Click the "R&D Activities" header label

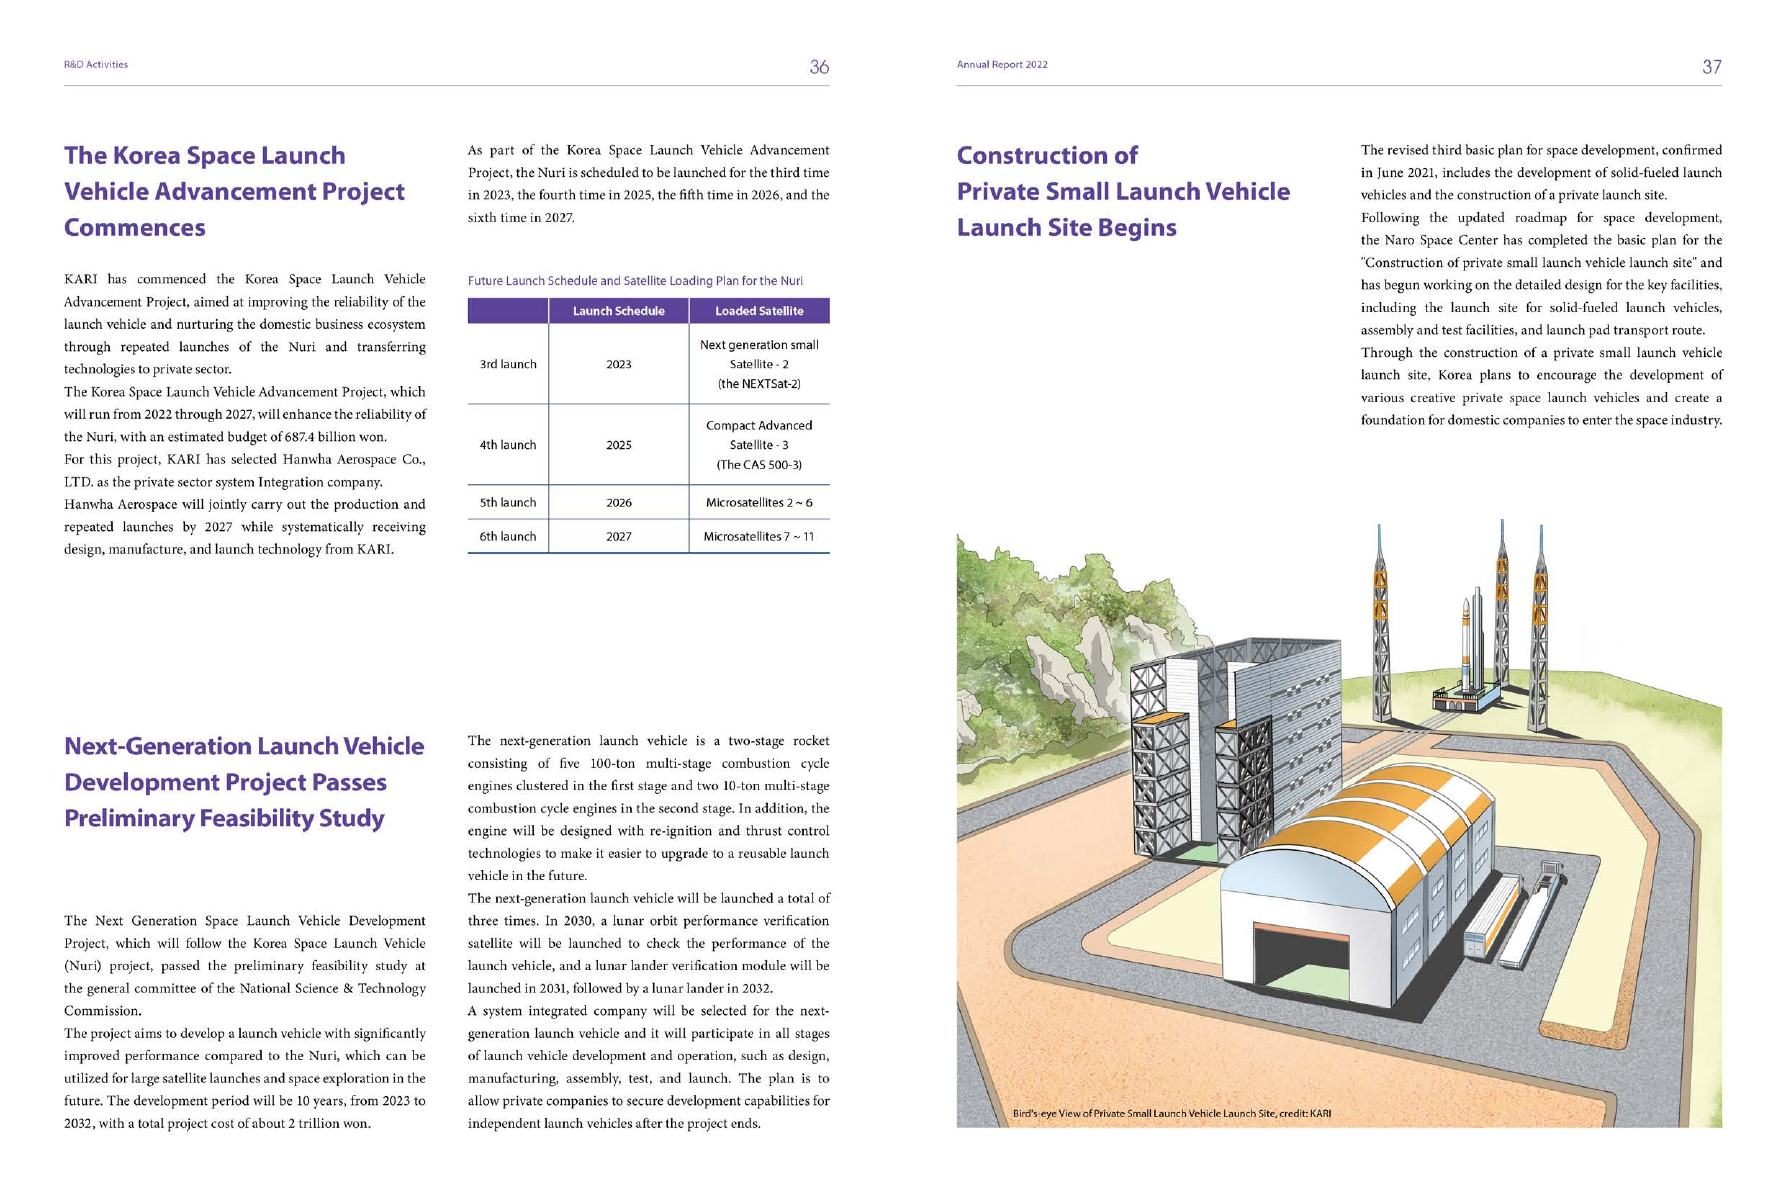pyautogui.click(x=96, y=65)
